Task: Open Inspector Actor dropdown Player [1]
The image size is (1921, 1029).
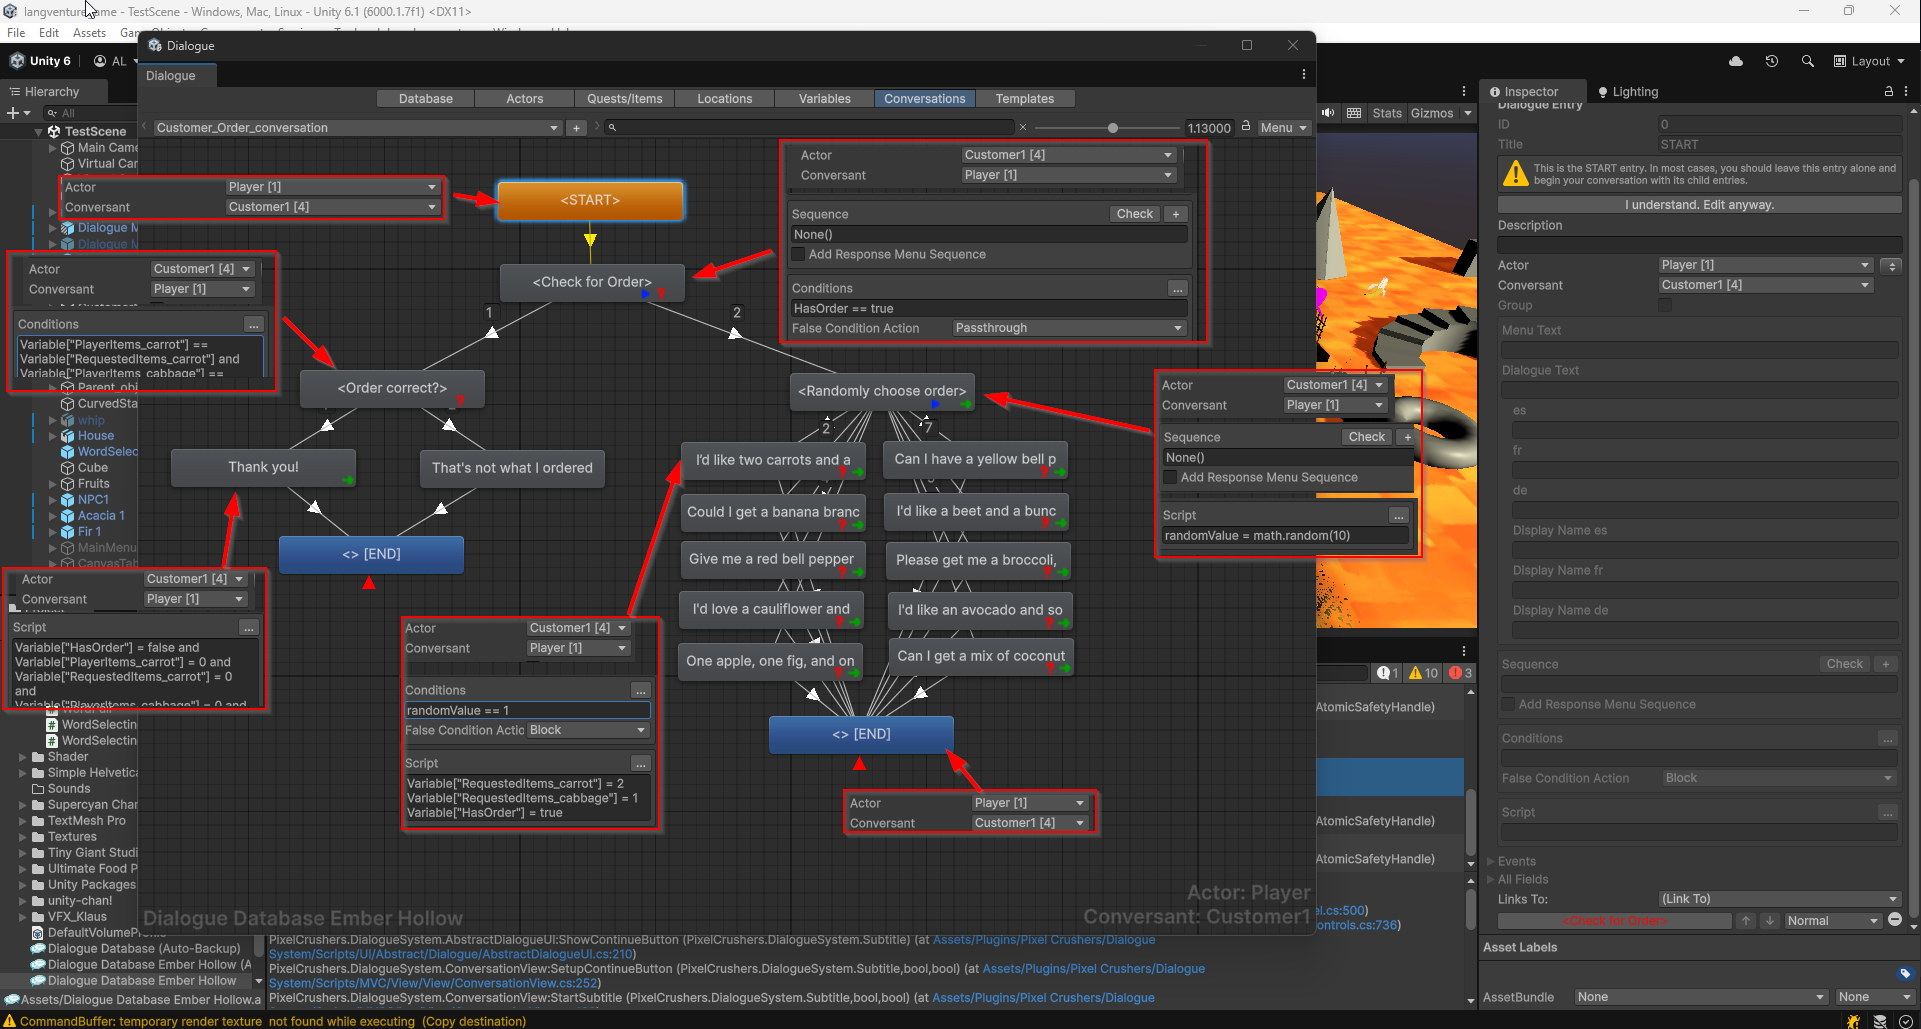Action: (x=1765, y=265)
